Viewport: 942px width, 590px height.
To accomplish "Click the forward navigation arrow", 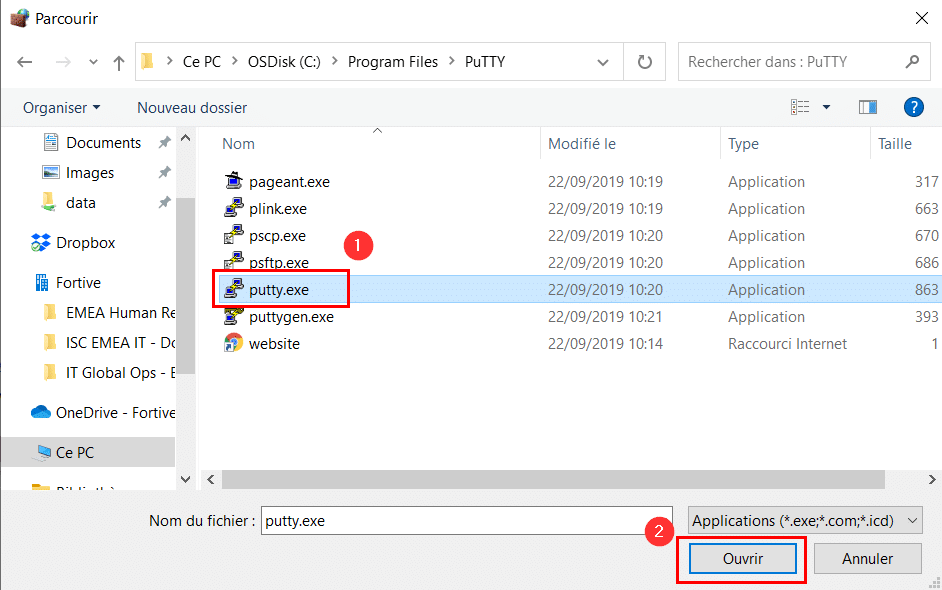I will pos(63,62).
